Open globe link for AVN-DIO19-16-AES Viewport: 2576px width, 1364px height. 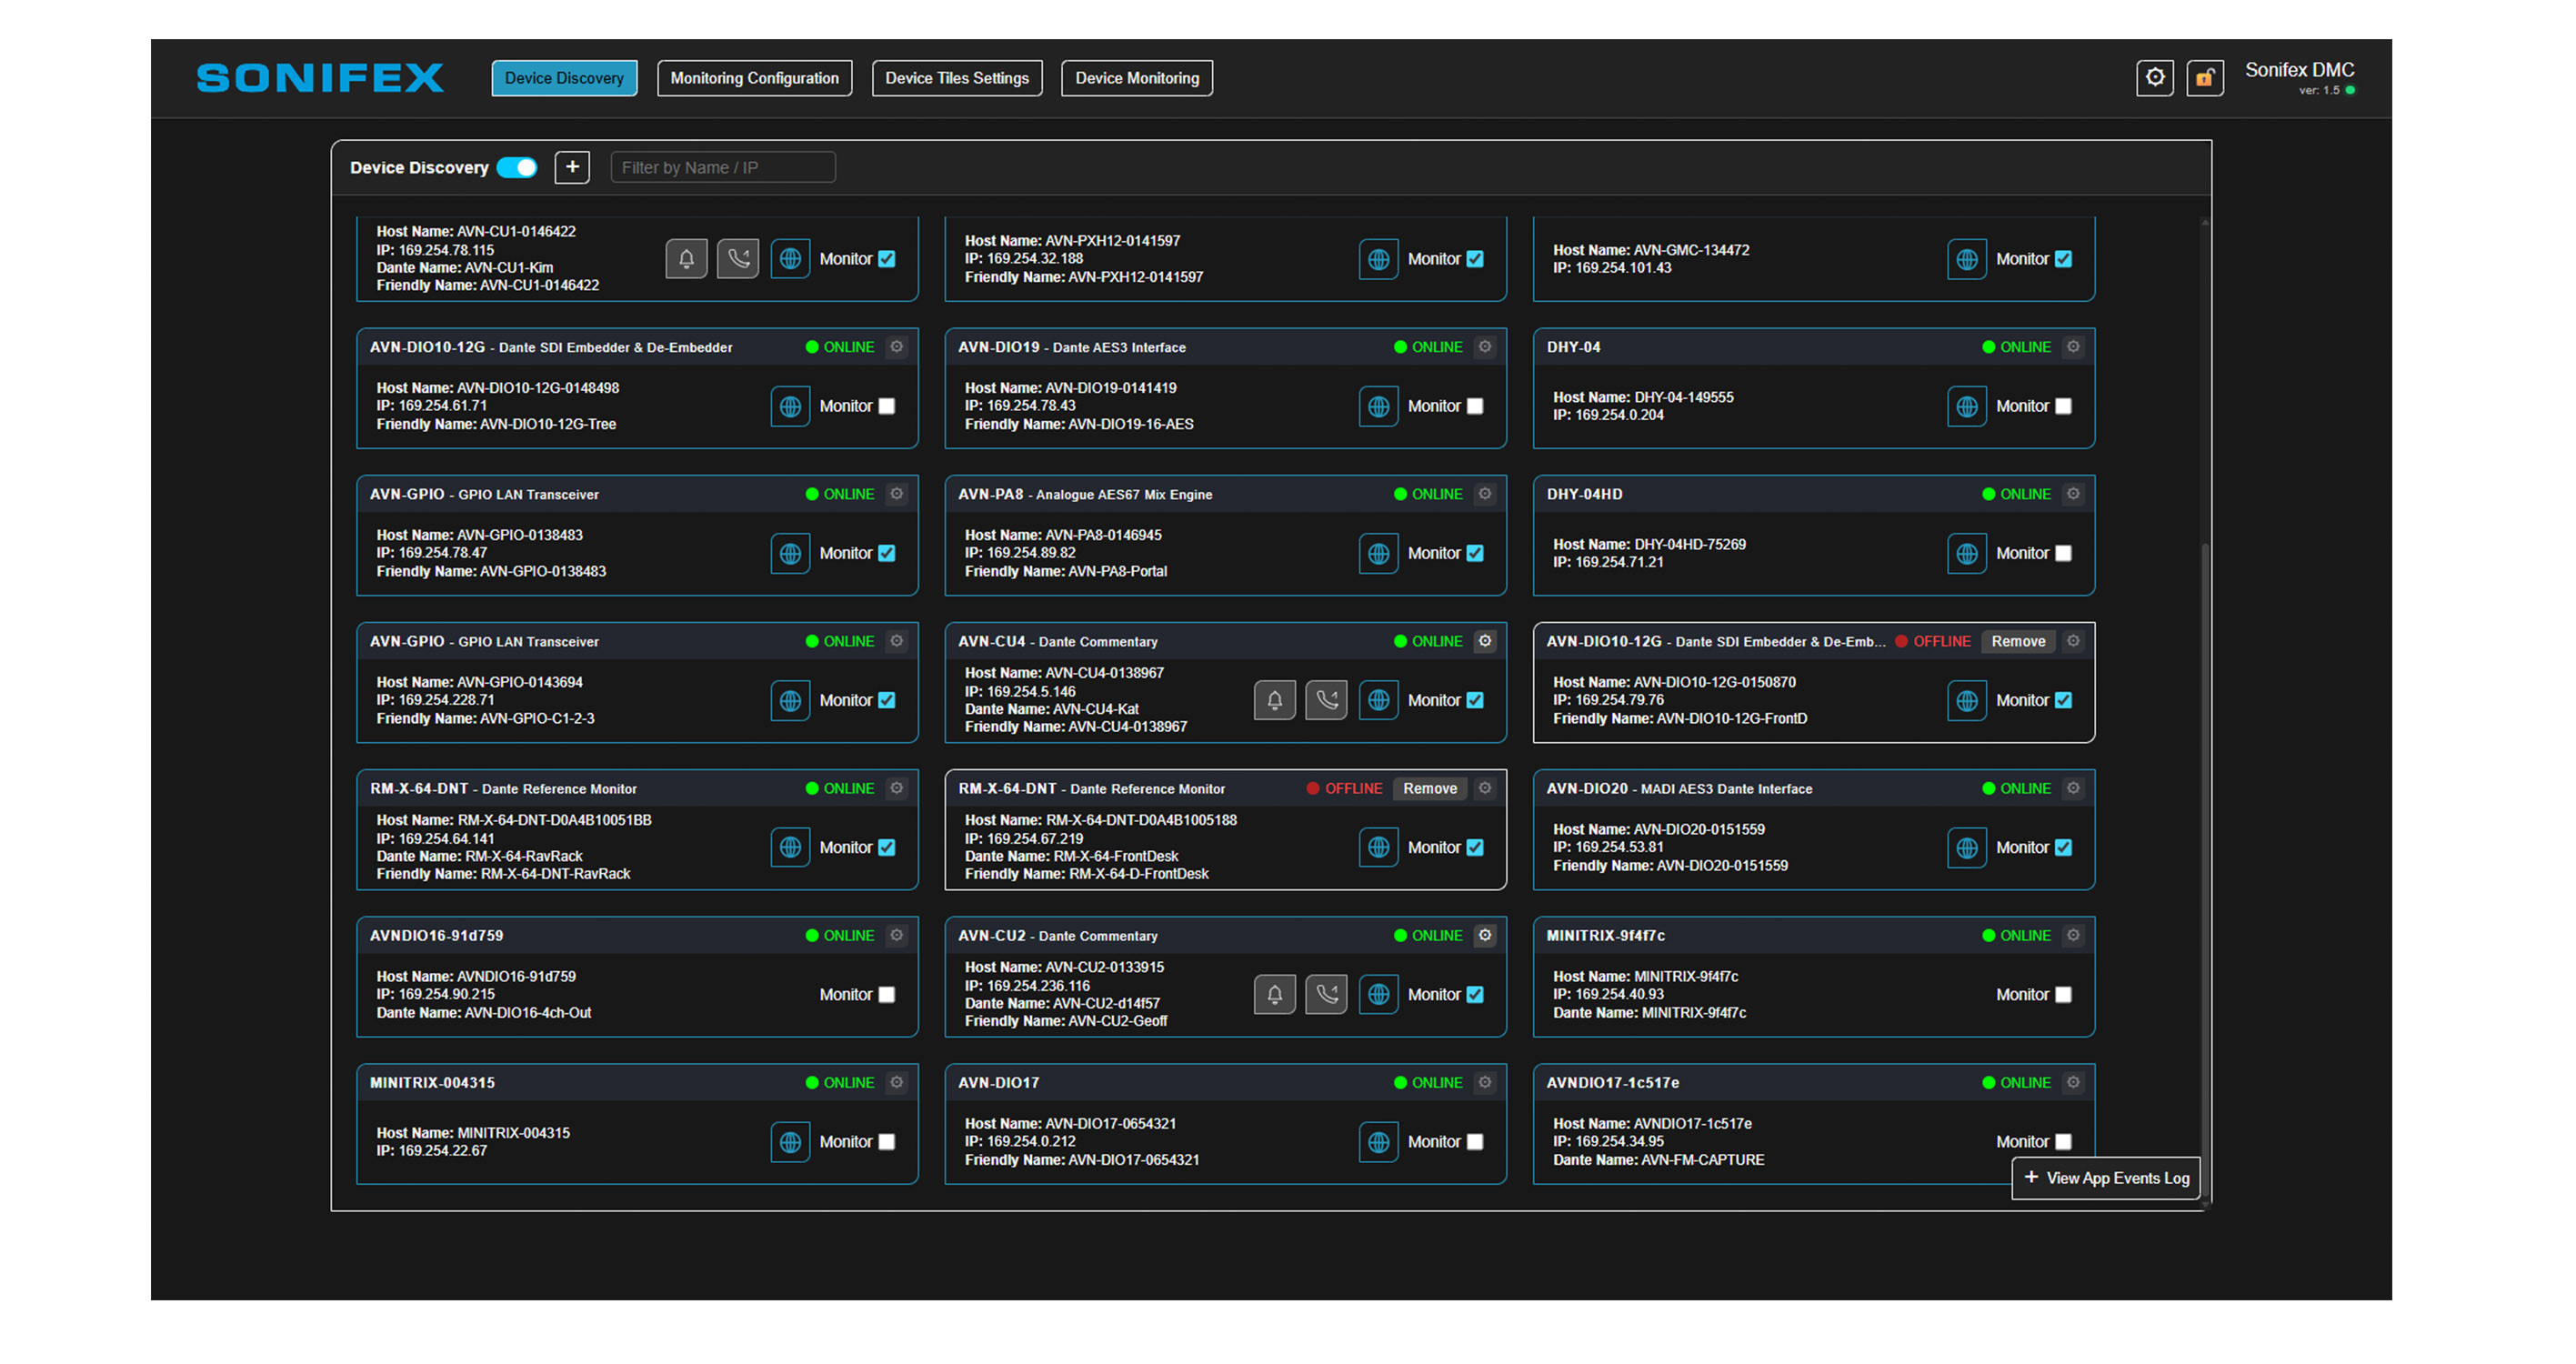(x=1378, y=406)
